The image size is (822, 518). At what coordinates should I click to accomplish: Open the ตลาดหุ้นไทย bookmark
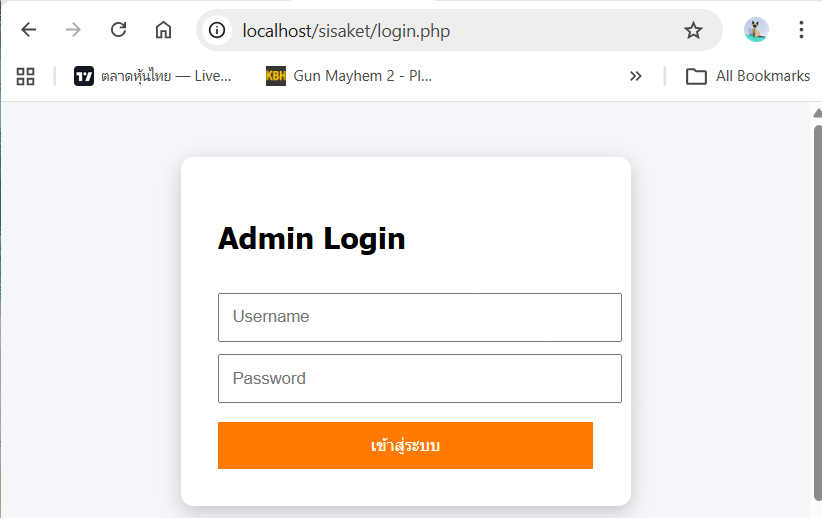pyautogui.click(x=153, y=76)
